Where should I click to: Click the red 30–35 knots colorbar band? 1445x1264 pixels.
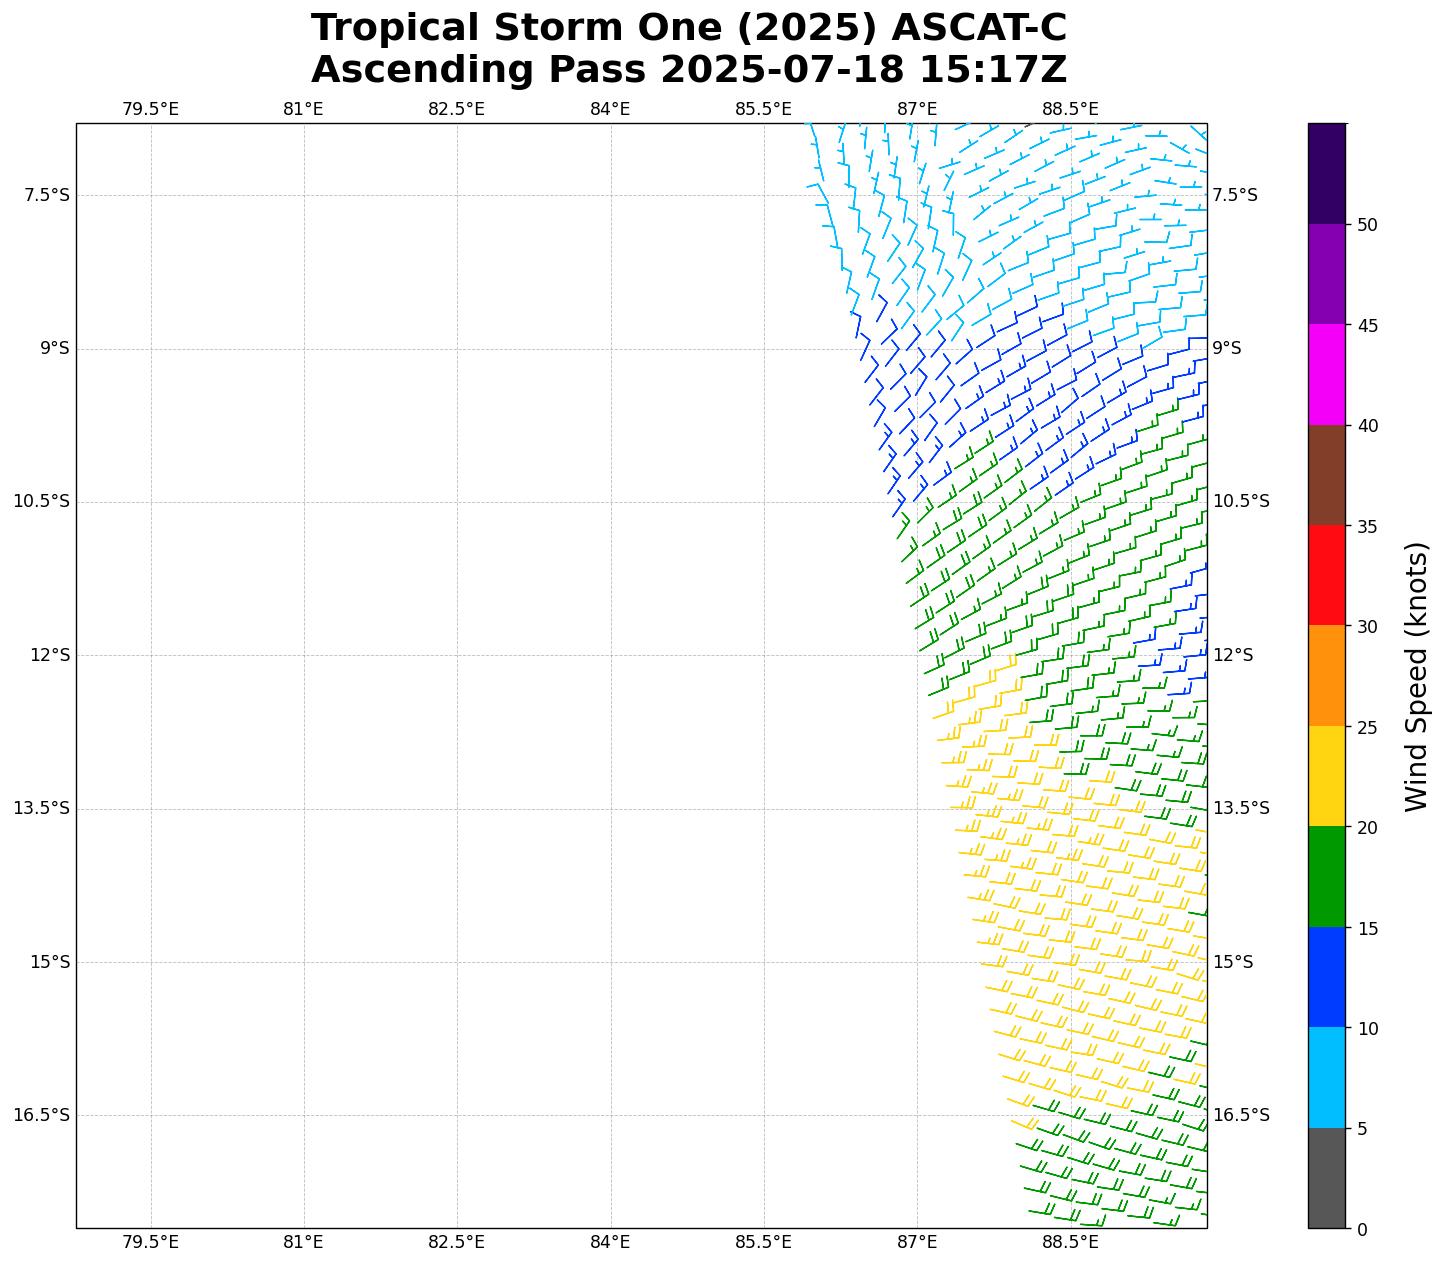[x=1327, y=575]
